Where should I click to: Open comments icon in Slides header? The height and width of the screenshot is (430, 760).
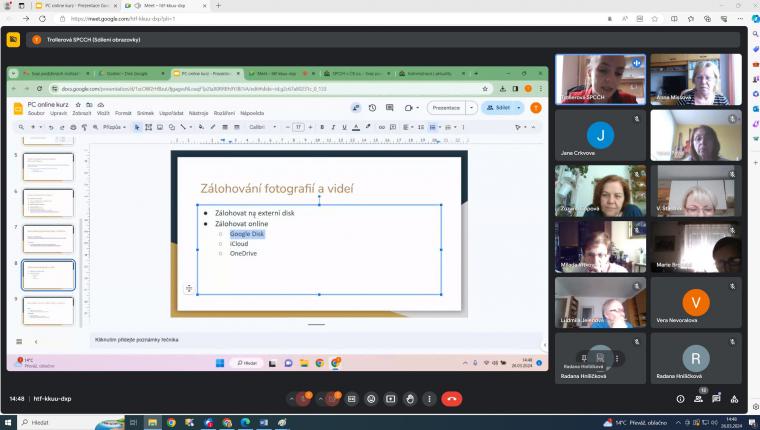pyautogui.click(x=389, y=108)
